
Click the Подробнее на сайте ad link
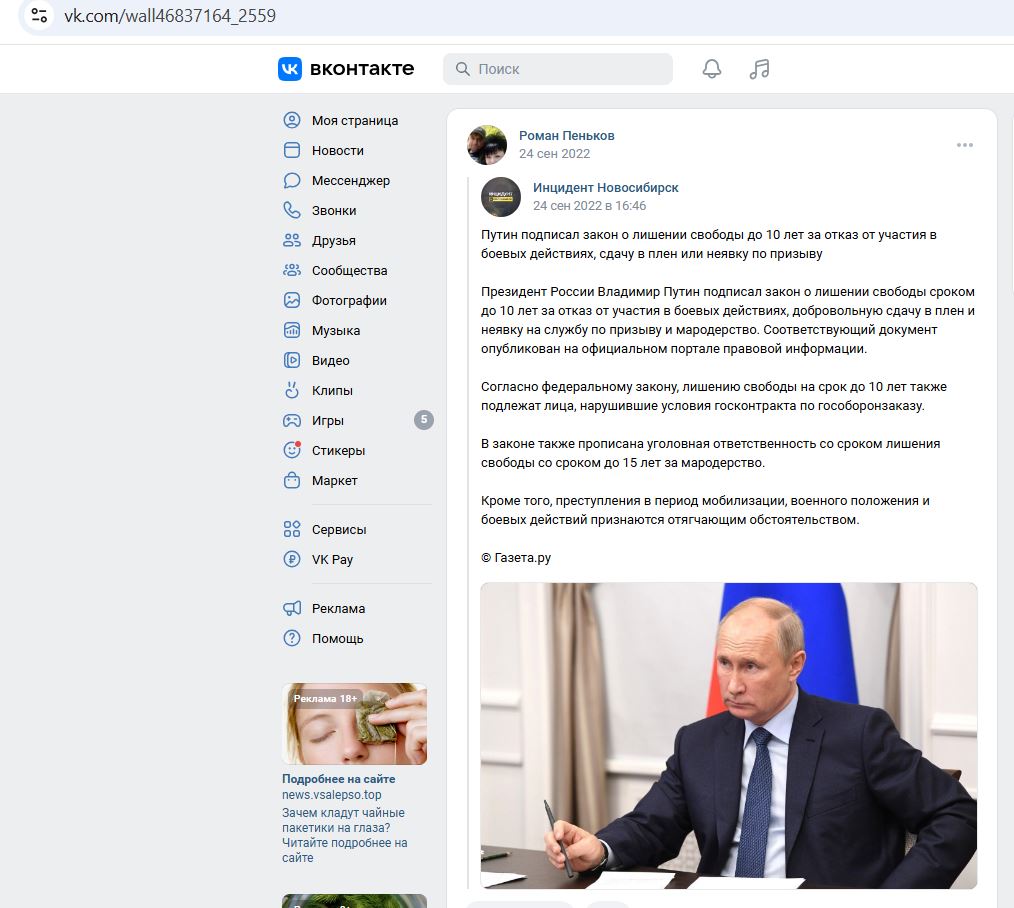click(338, 779)
